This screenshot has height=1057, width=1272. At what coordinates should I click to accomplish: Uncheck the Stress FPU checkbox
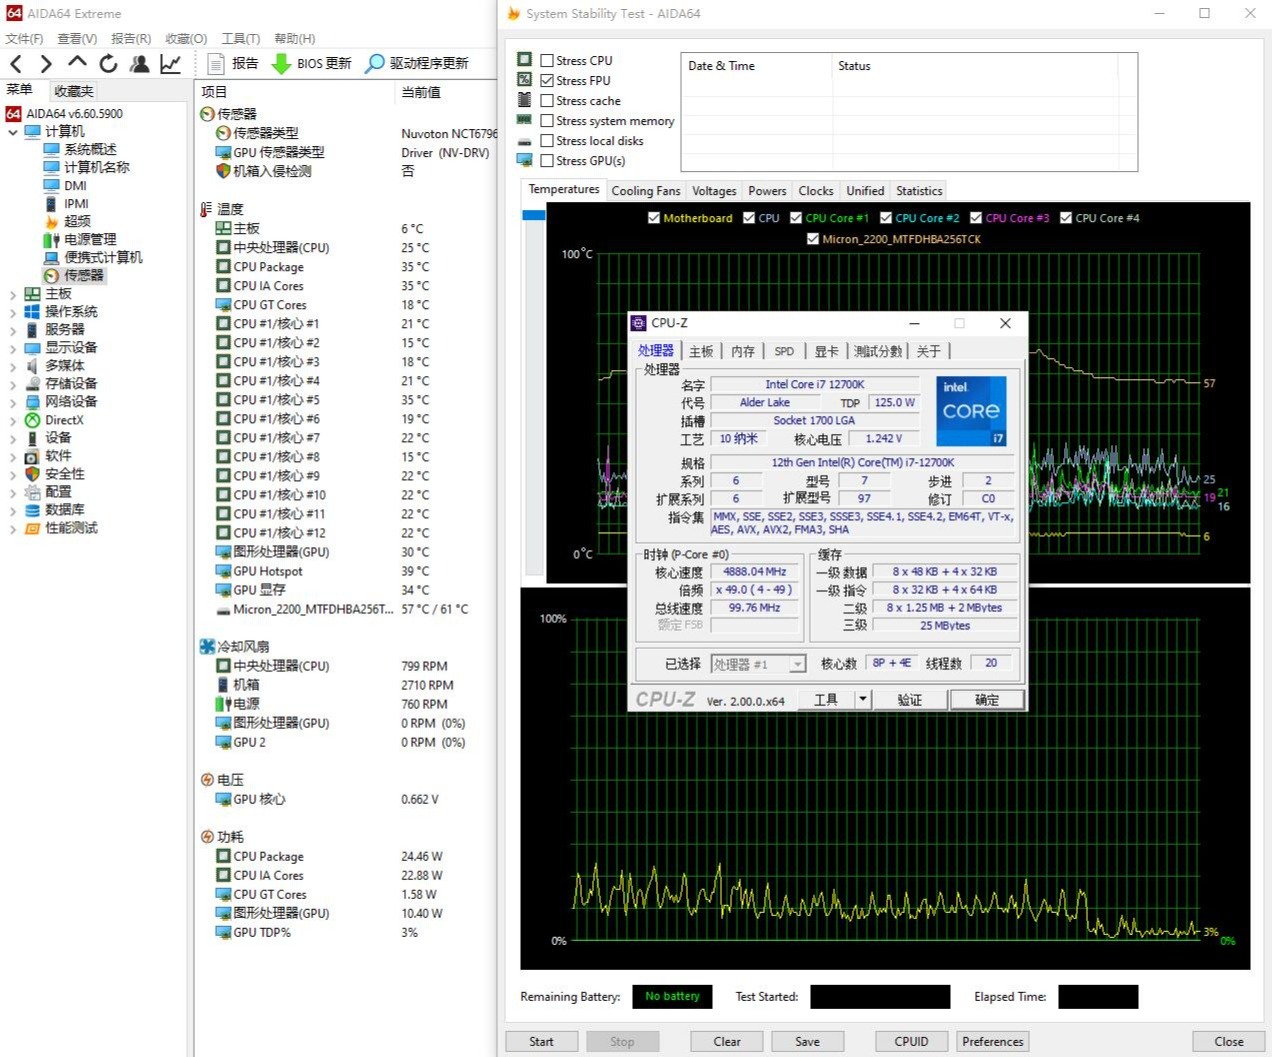(547, 80)
